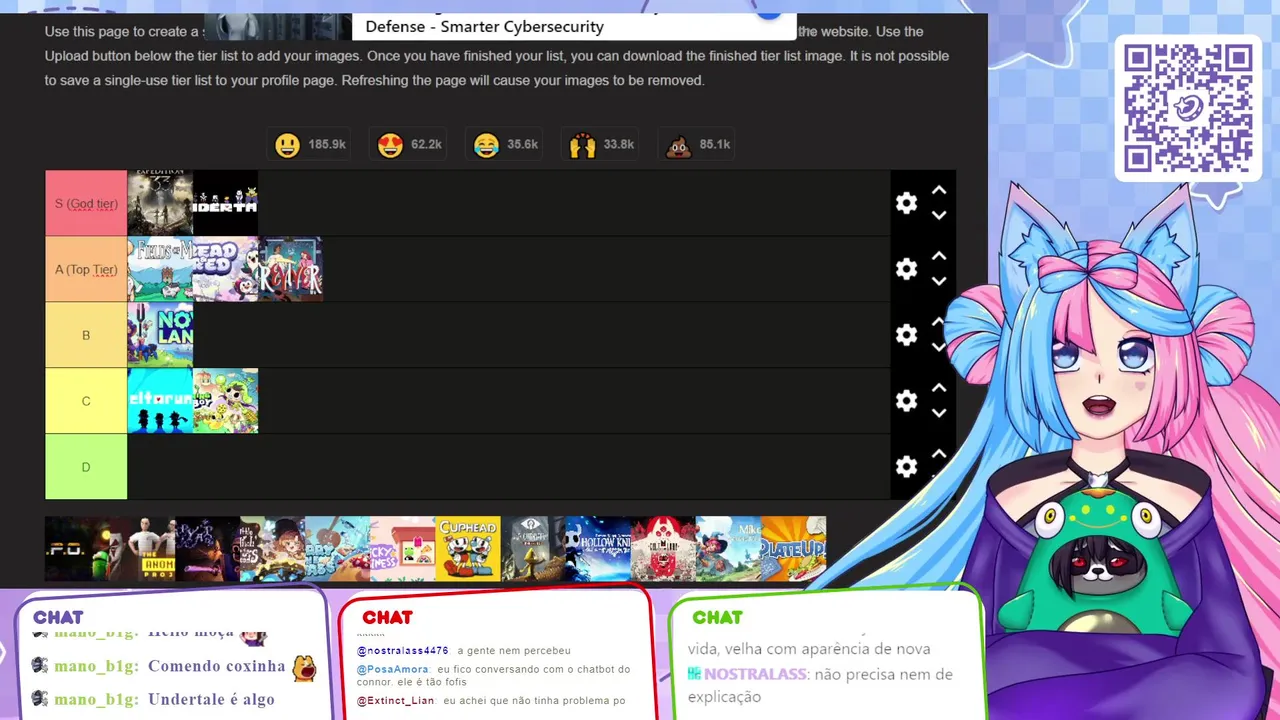1280x720 pixels.
Task: Click the @Extinct_Lian username in red chat
Action: pos(396,701)
